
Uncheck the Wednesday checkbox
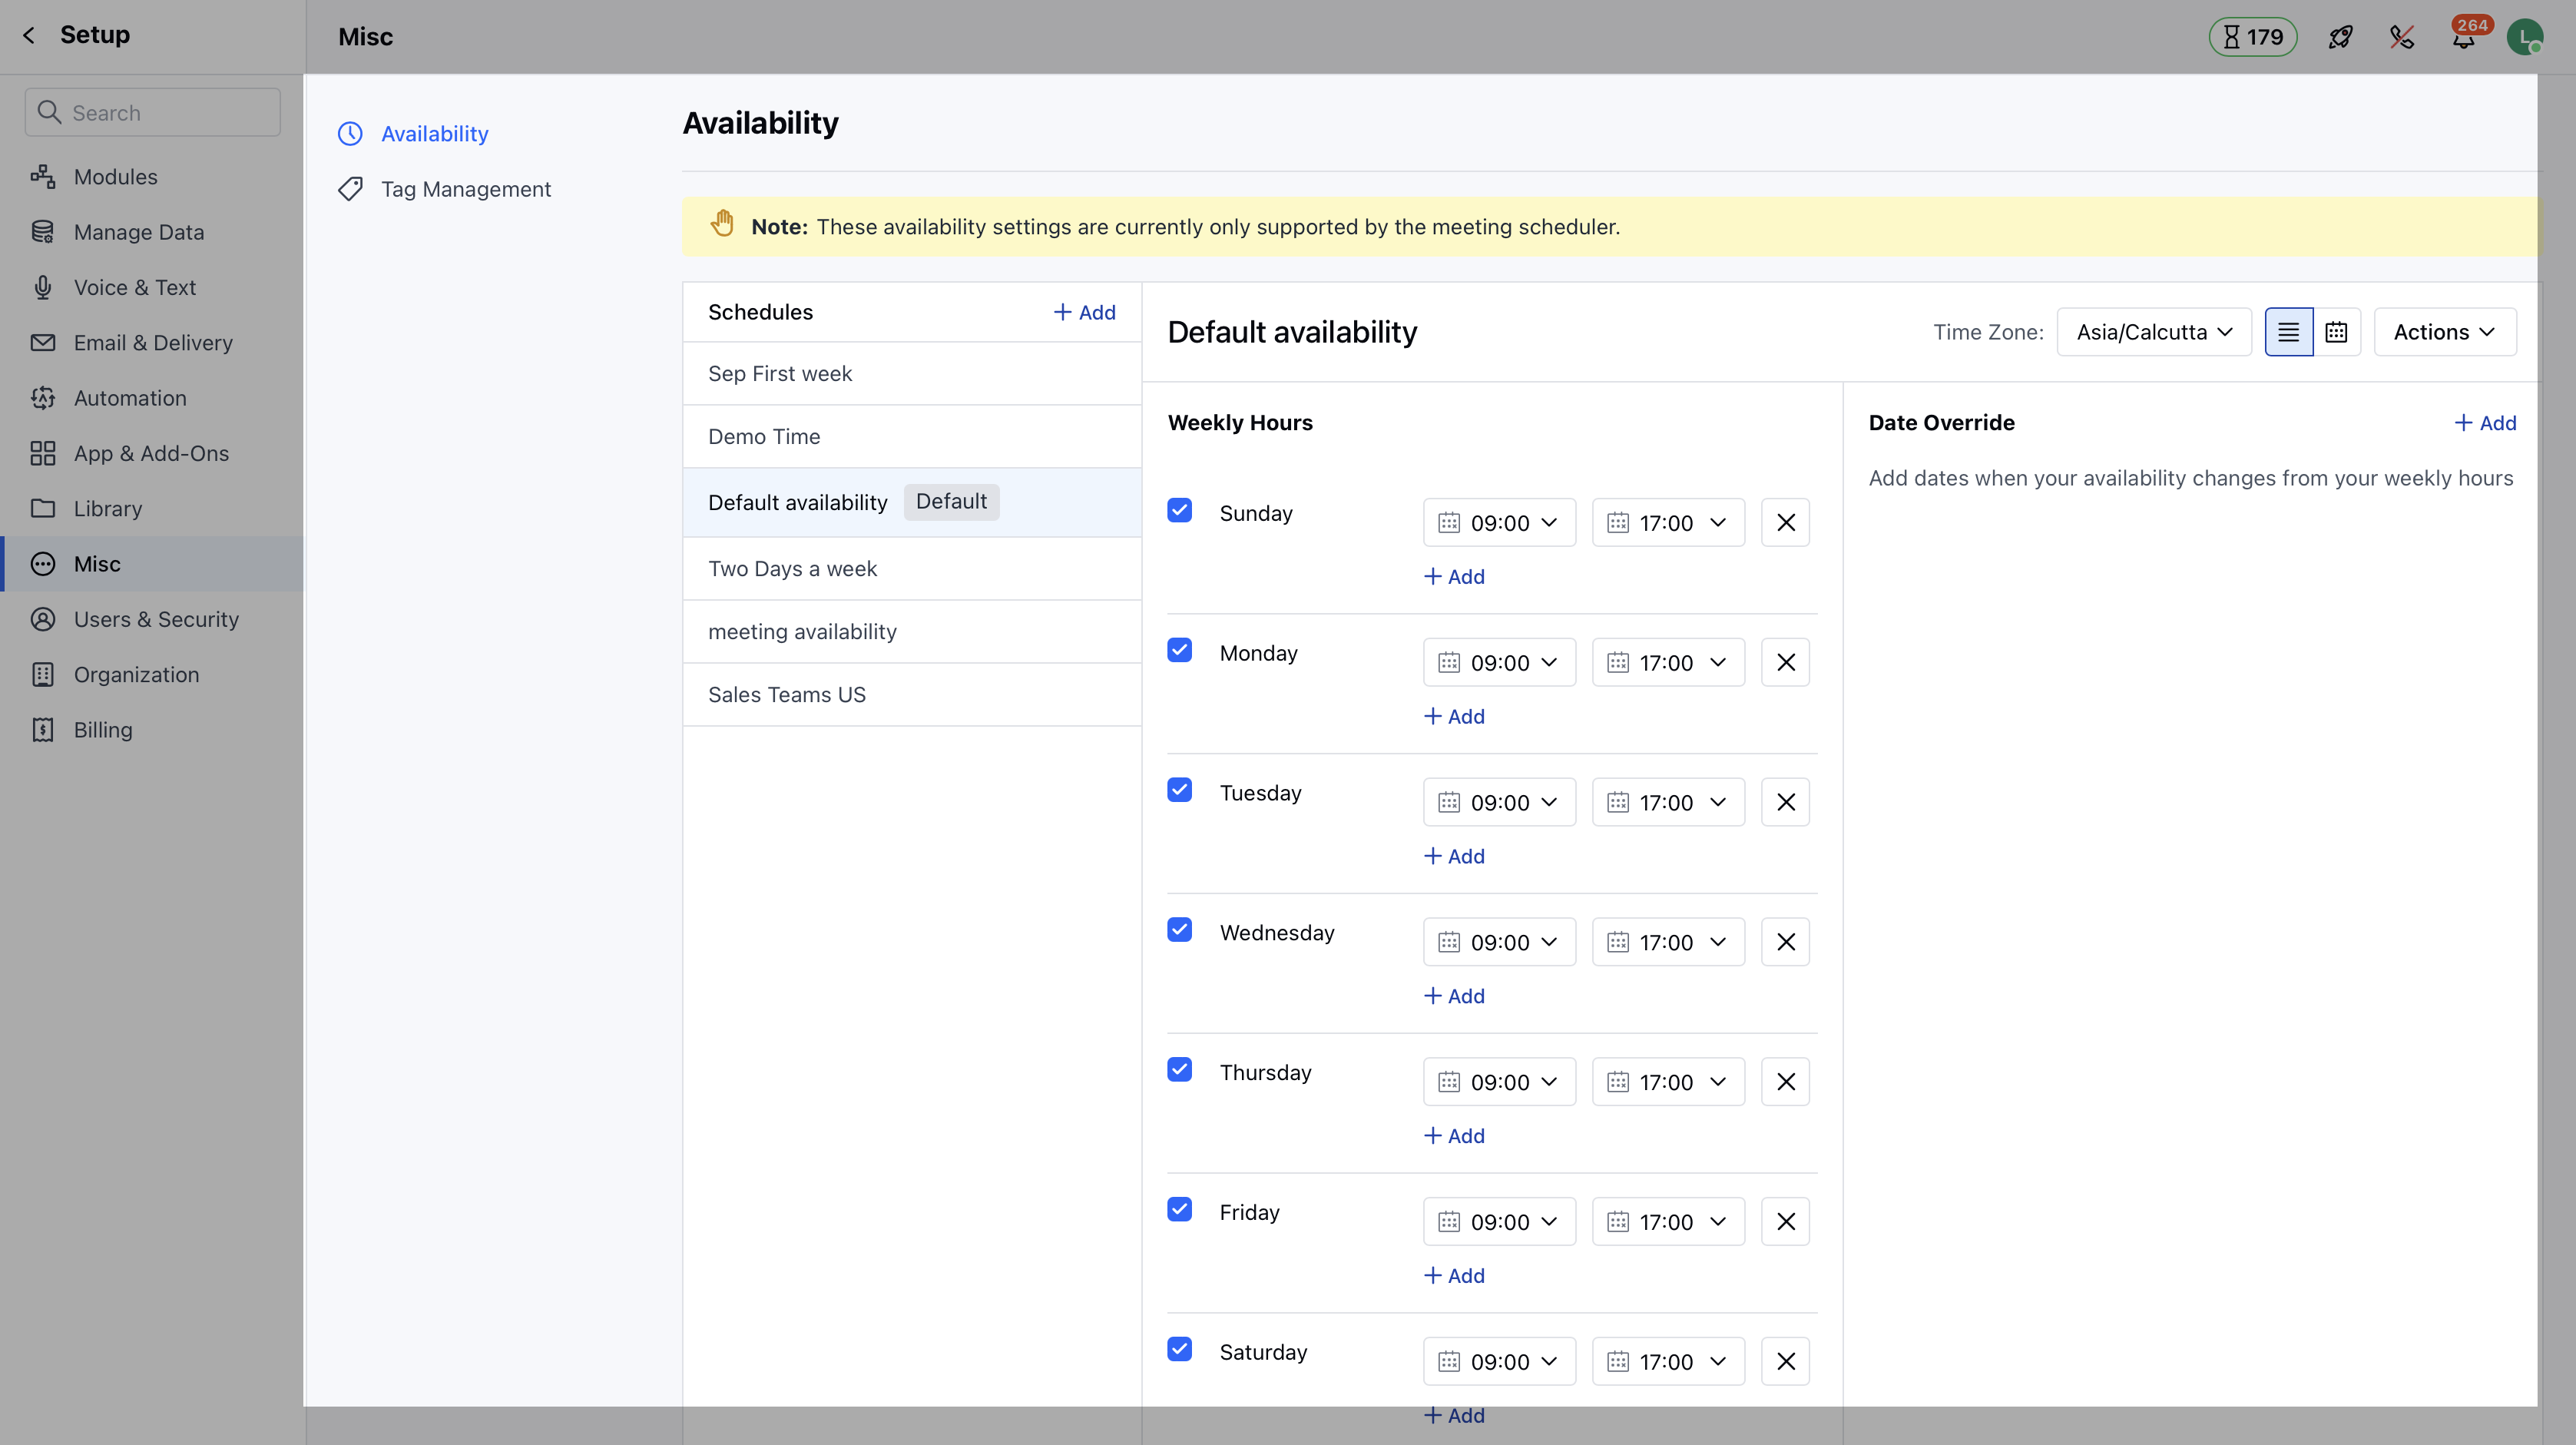tap(1179, 930)
